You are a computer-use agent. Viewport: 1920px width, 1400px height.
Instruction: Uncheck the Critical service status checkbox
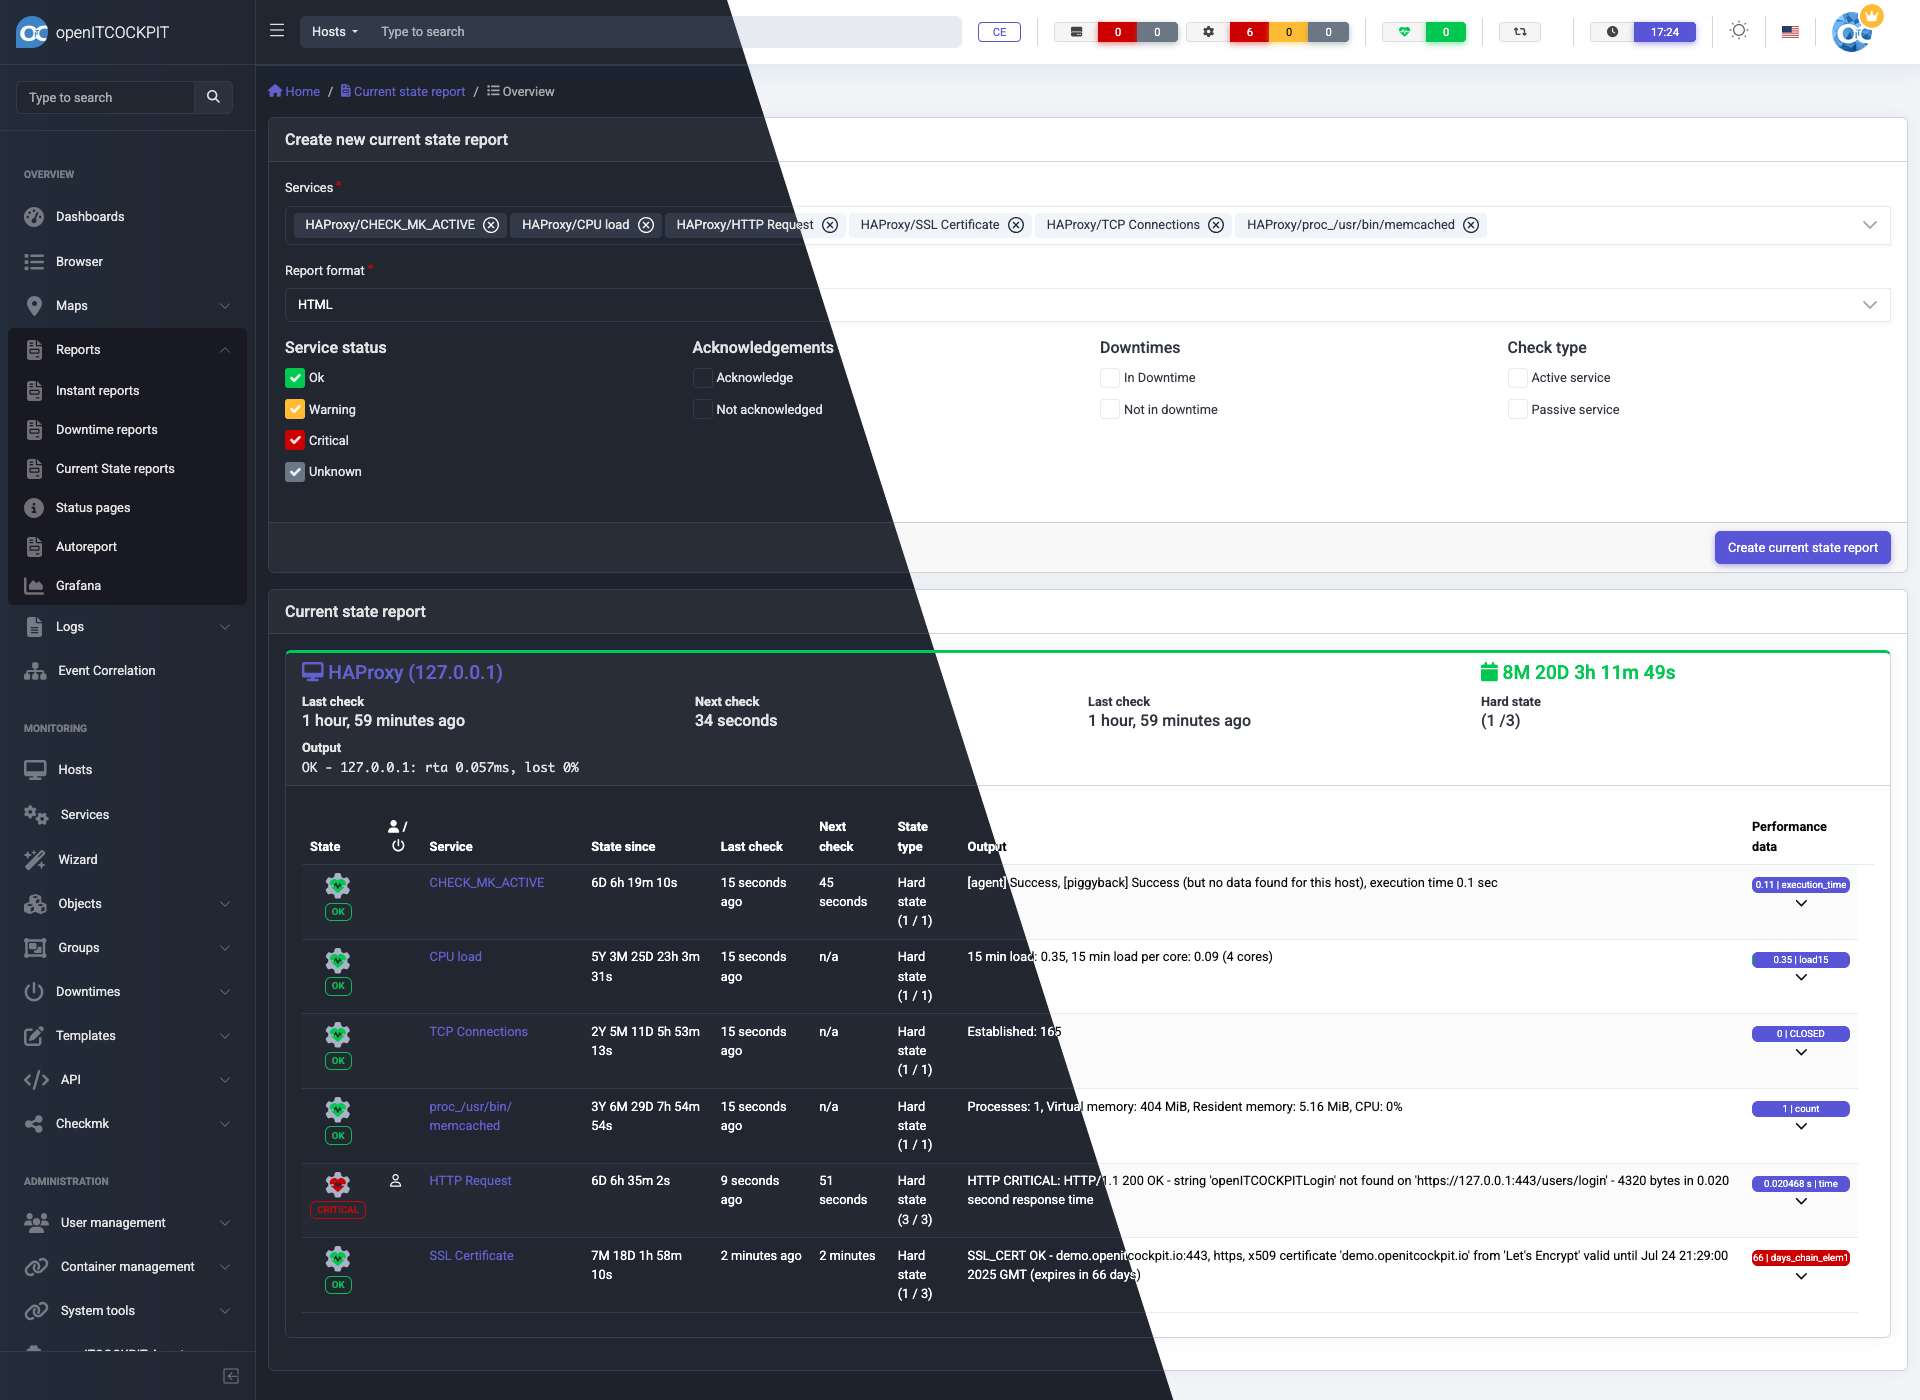click(x=295, y=440)
